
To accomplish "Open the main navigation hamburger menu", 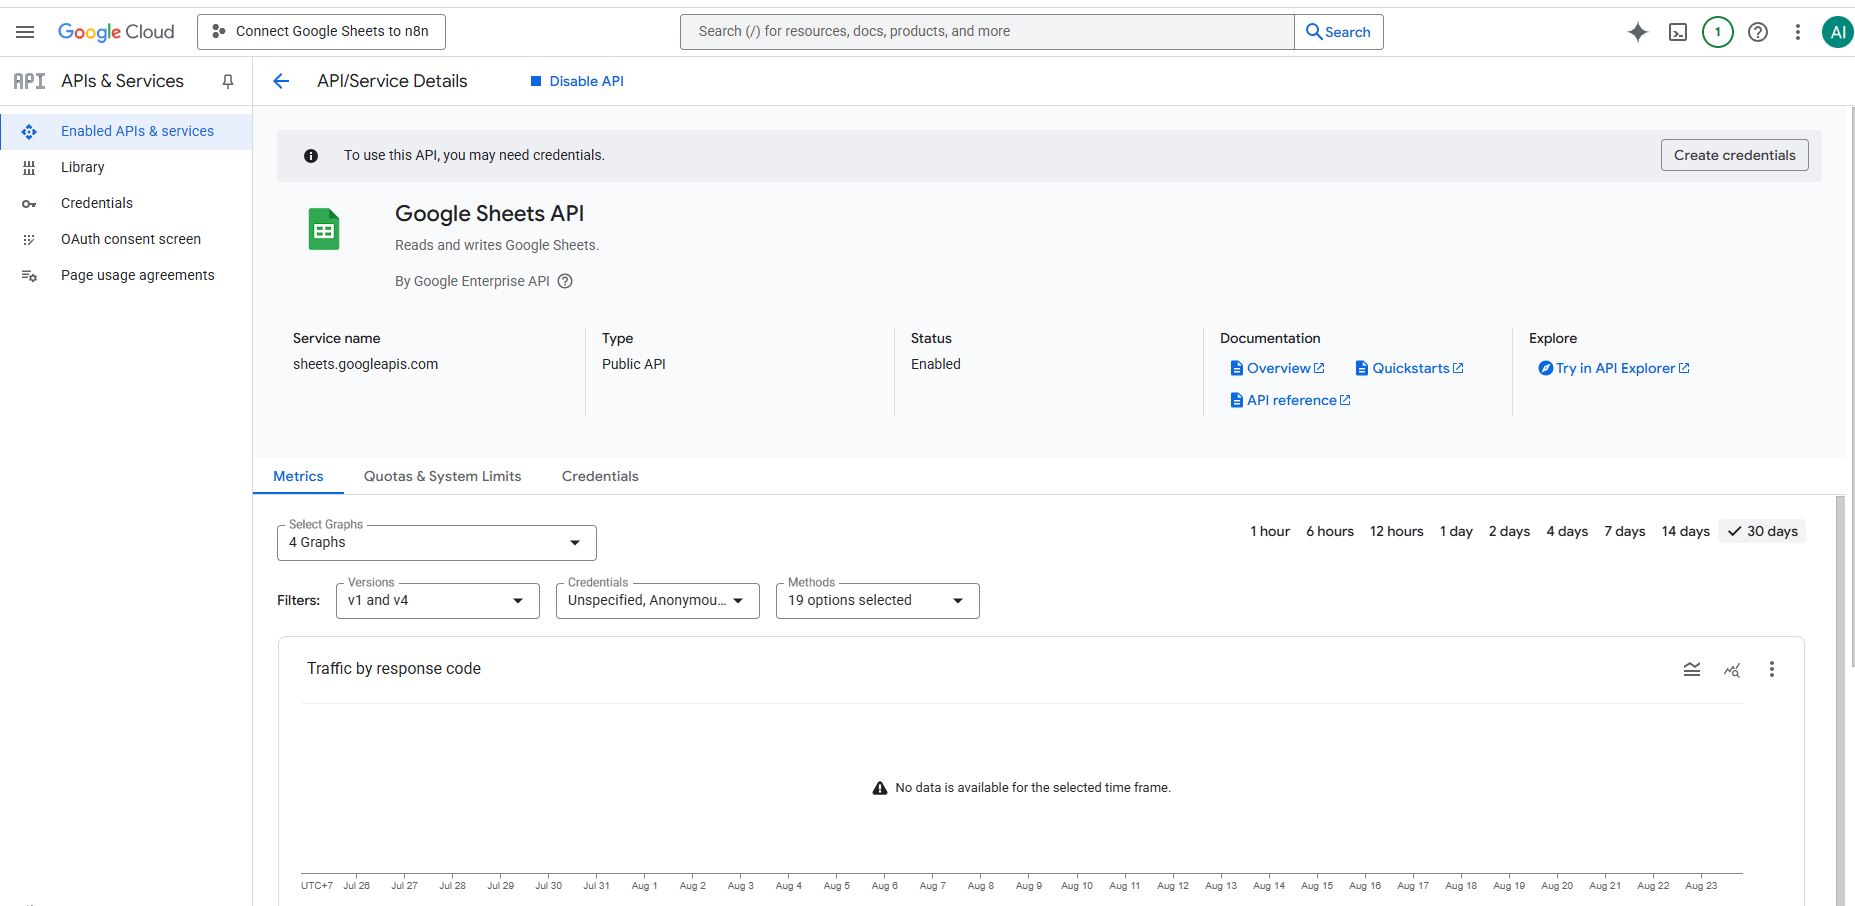I will tap(25, 32).
